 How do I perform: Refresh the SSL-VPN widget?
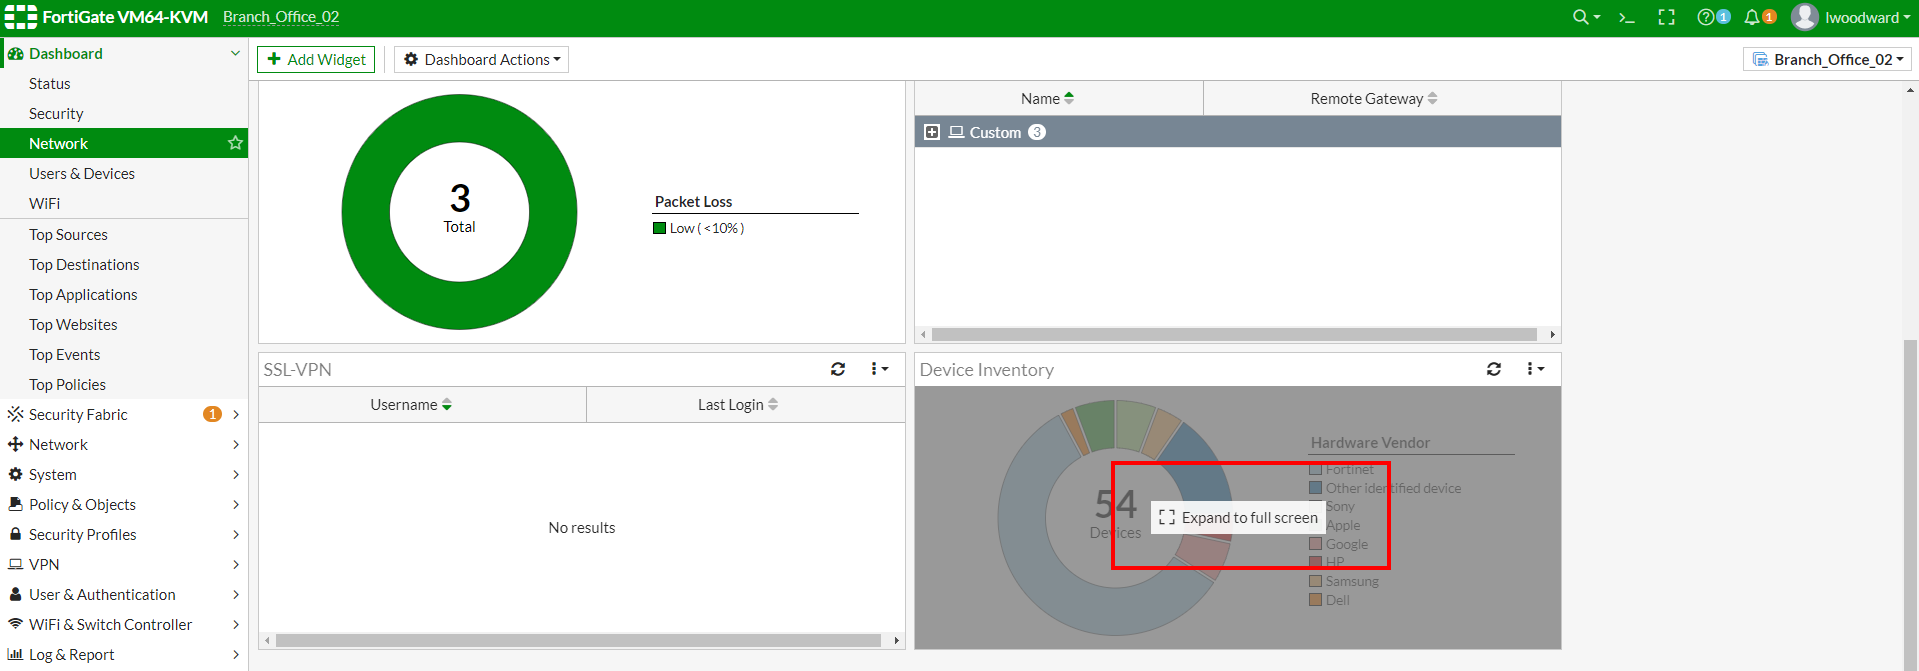point(838,369)
